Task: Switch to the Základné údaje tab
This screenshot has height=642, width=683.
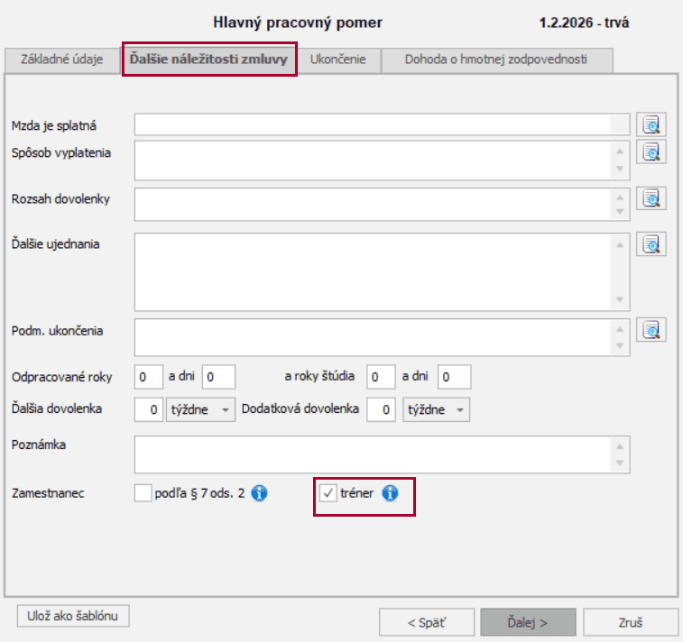Action: click(x=62, y=60)
